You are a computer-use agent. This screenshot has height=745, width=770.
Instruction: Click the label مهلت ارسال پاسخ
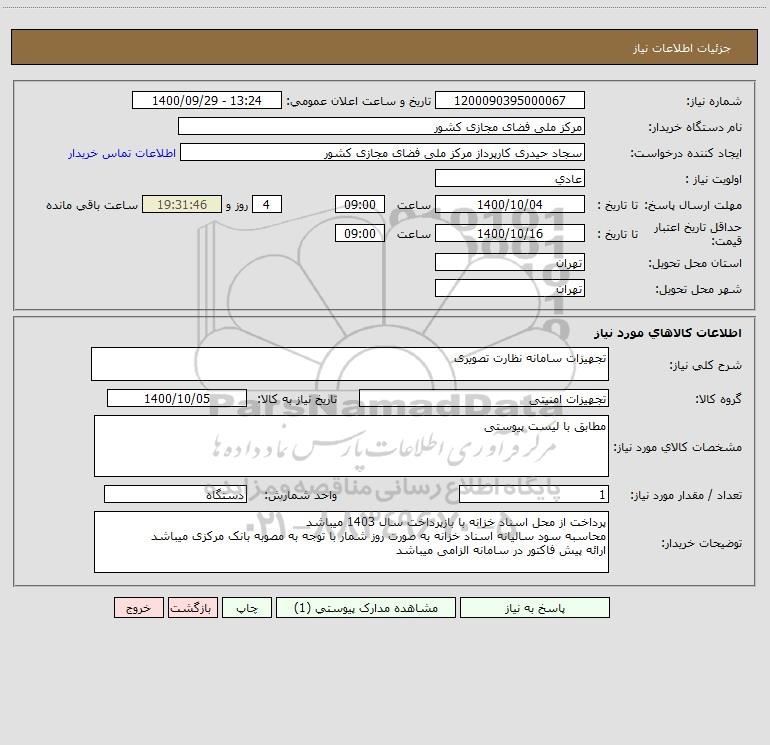click(693, 205)
